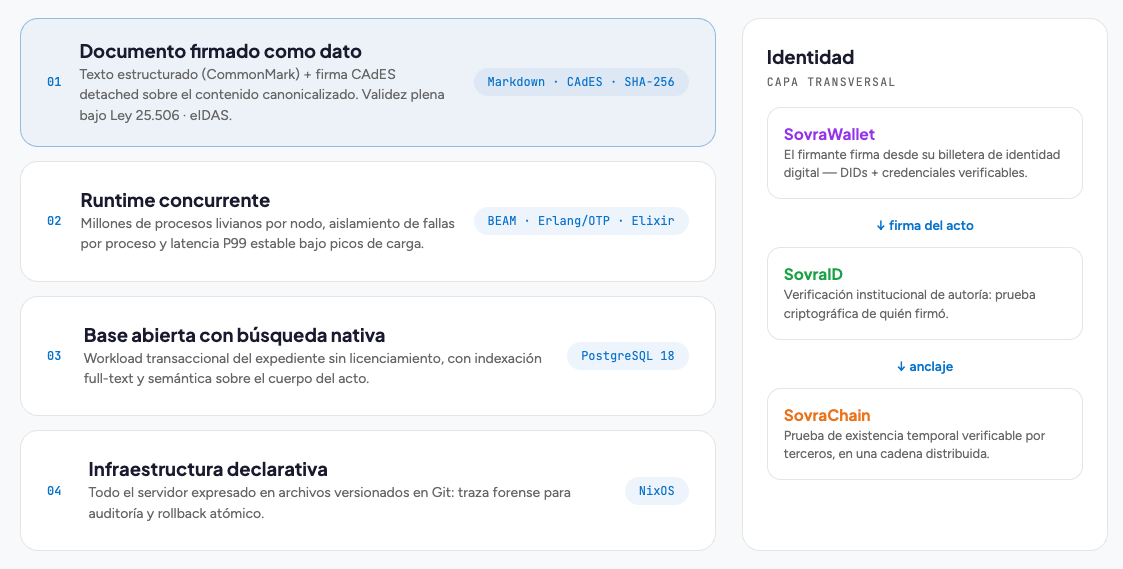Click the anclaje arrow label
1123x569 pixels.
pyautogui.click(x=925, y=367)
